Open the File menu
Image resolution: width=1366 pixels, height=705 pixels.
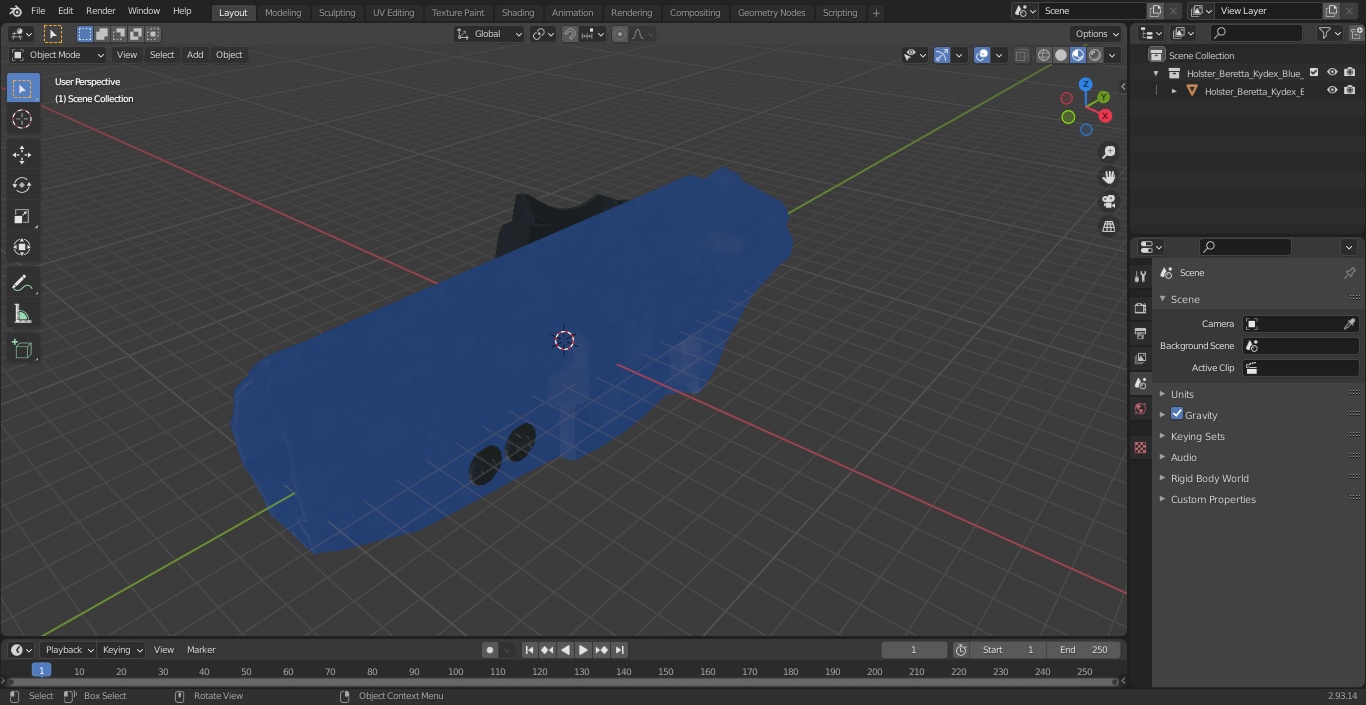38,11
